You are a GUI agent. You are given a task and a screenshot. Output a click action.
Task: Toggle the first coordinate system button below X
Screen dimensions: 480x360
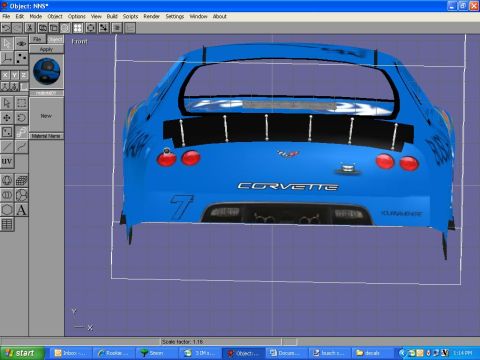point(5,87)
